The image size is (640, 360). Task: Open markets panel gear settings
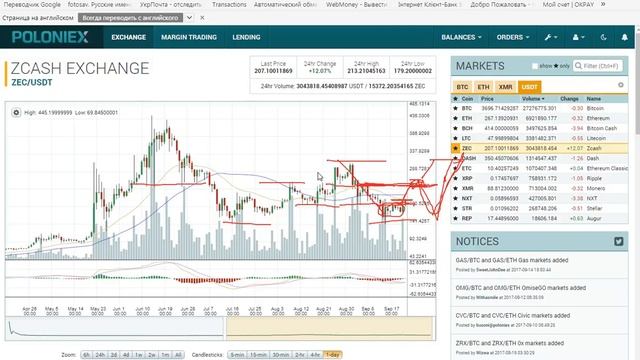coord(620,85)
